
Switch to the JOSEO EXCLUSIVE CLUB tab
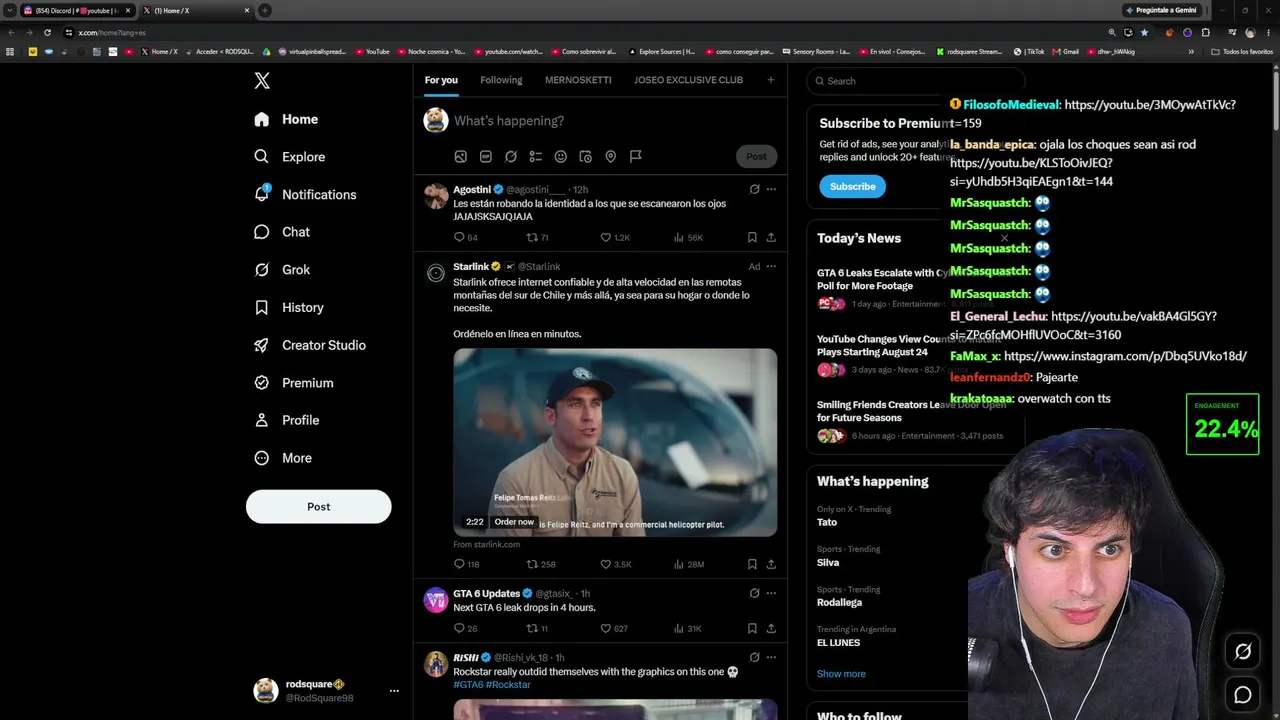pos(688,80)
